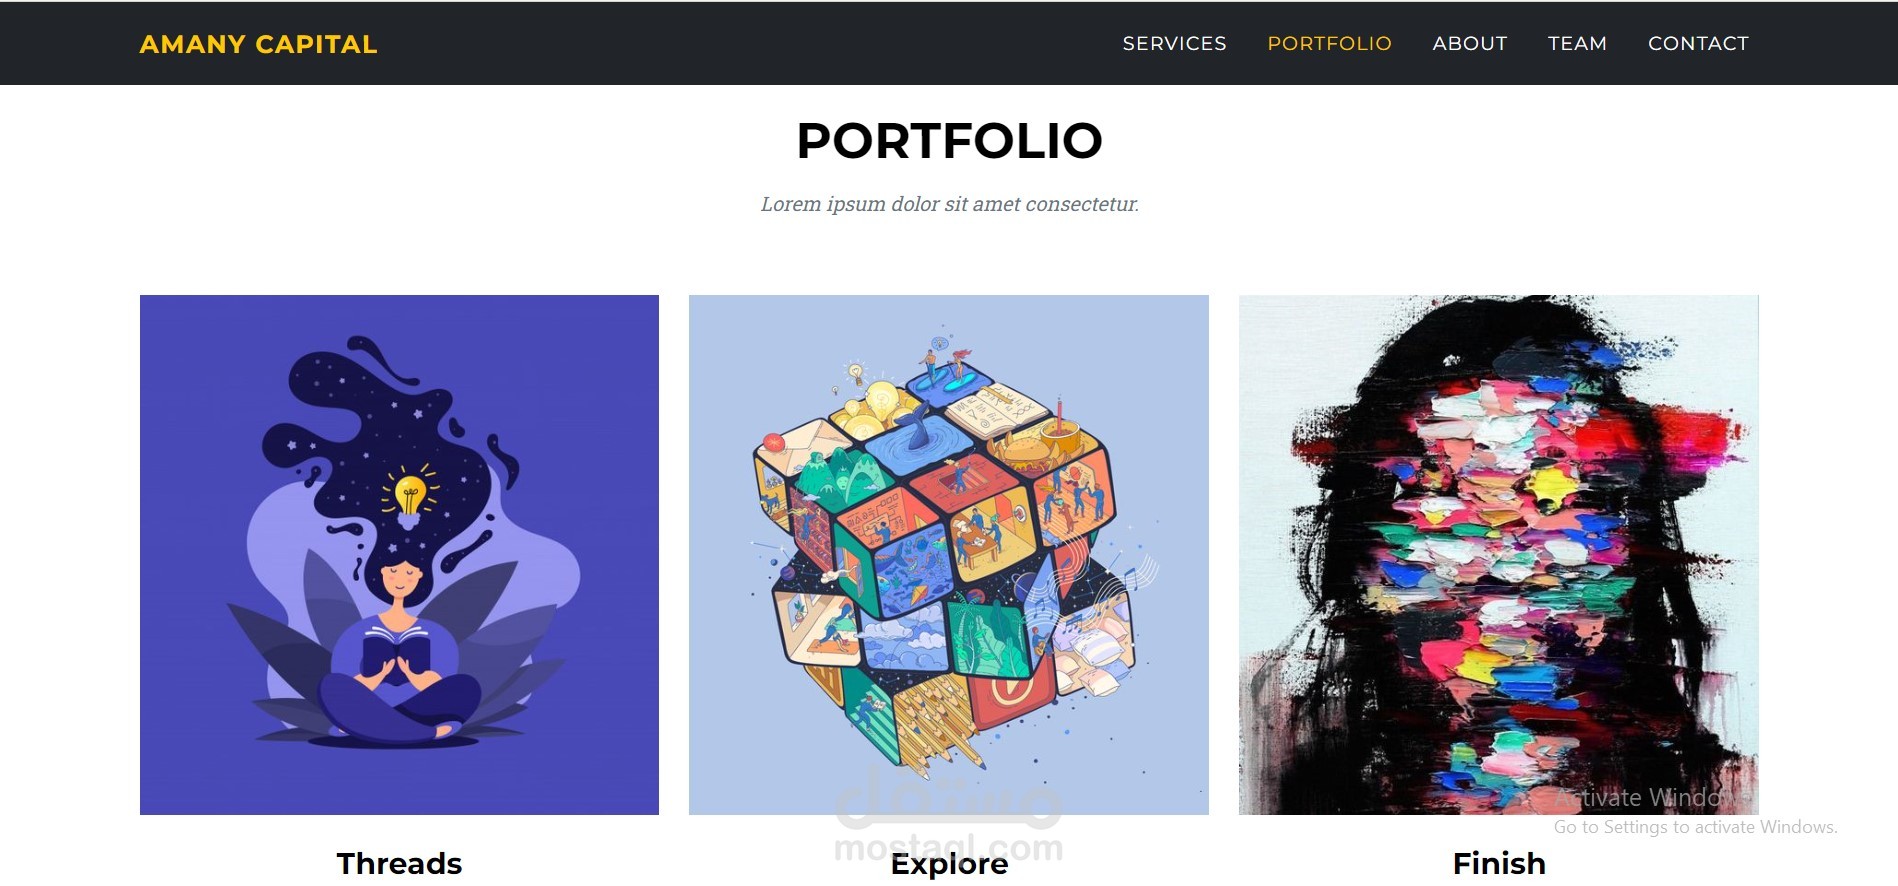Click the lightbulb in the Threads illustration
The image size is (1898, 886).
(x=410, y=496)
